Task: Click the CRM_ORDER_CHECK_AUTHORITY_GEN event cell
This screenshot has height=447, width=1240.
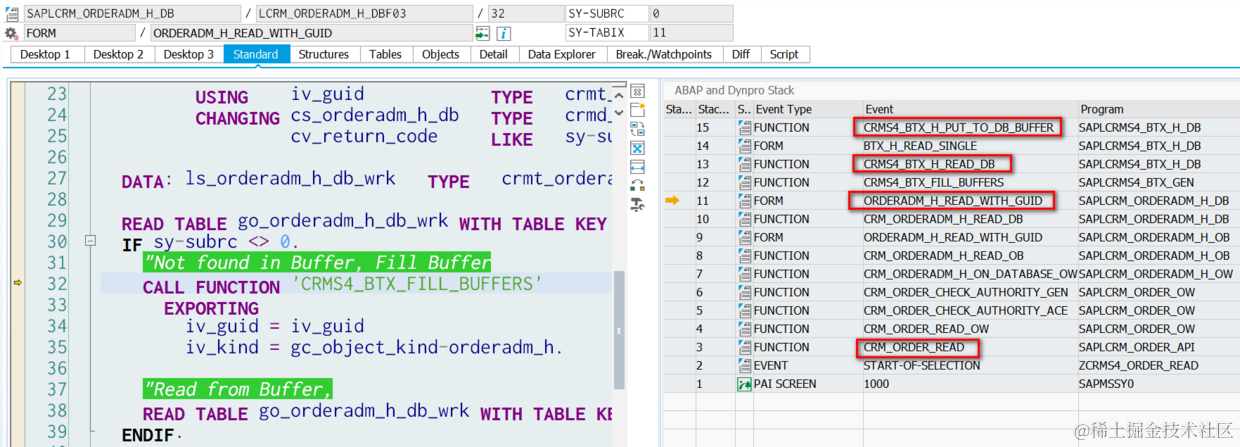Action: [971, 292]
